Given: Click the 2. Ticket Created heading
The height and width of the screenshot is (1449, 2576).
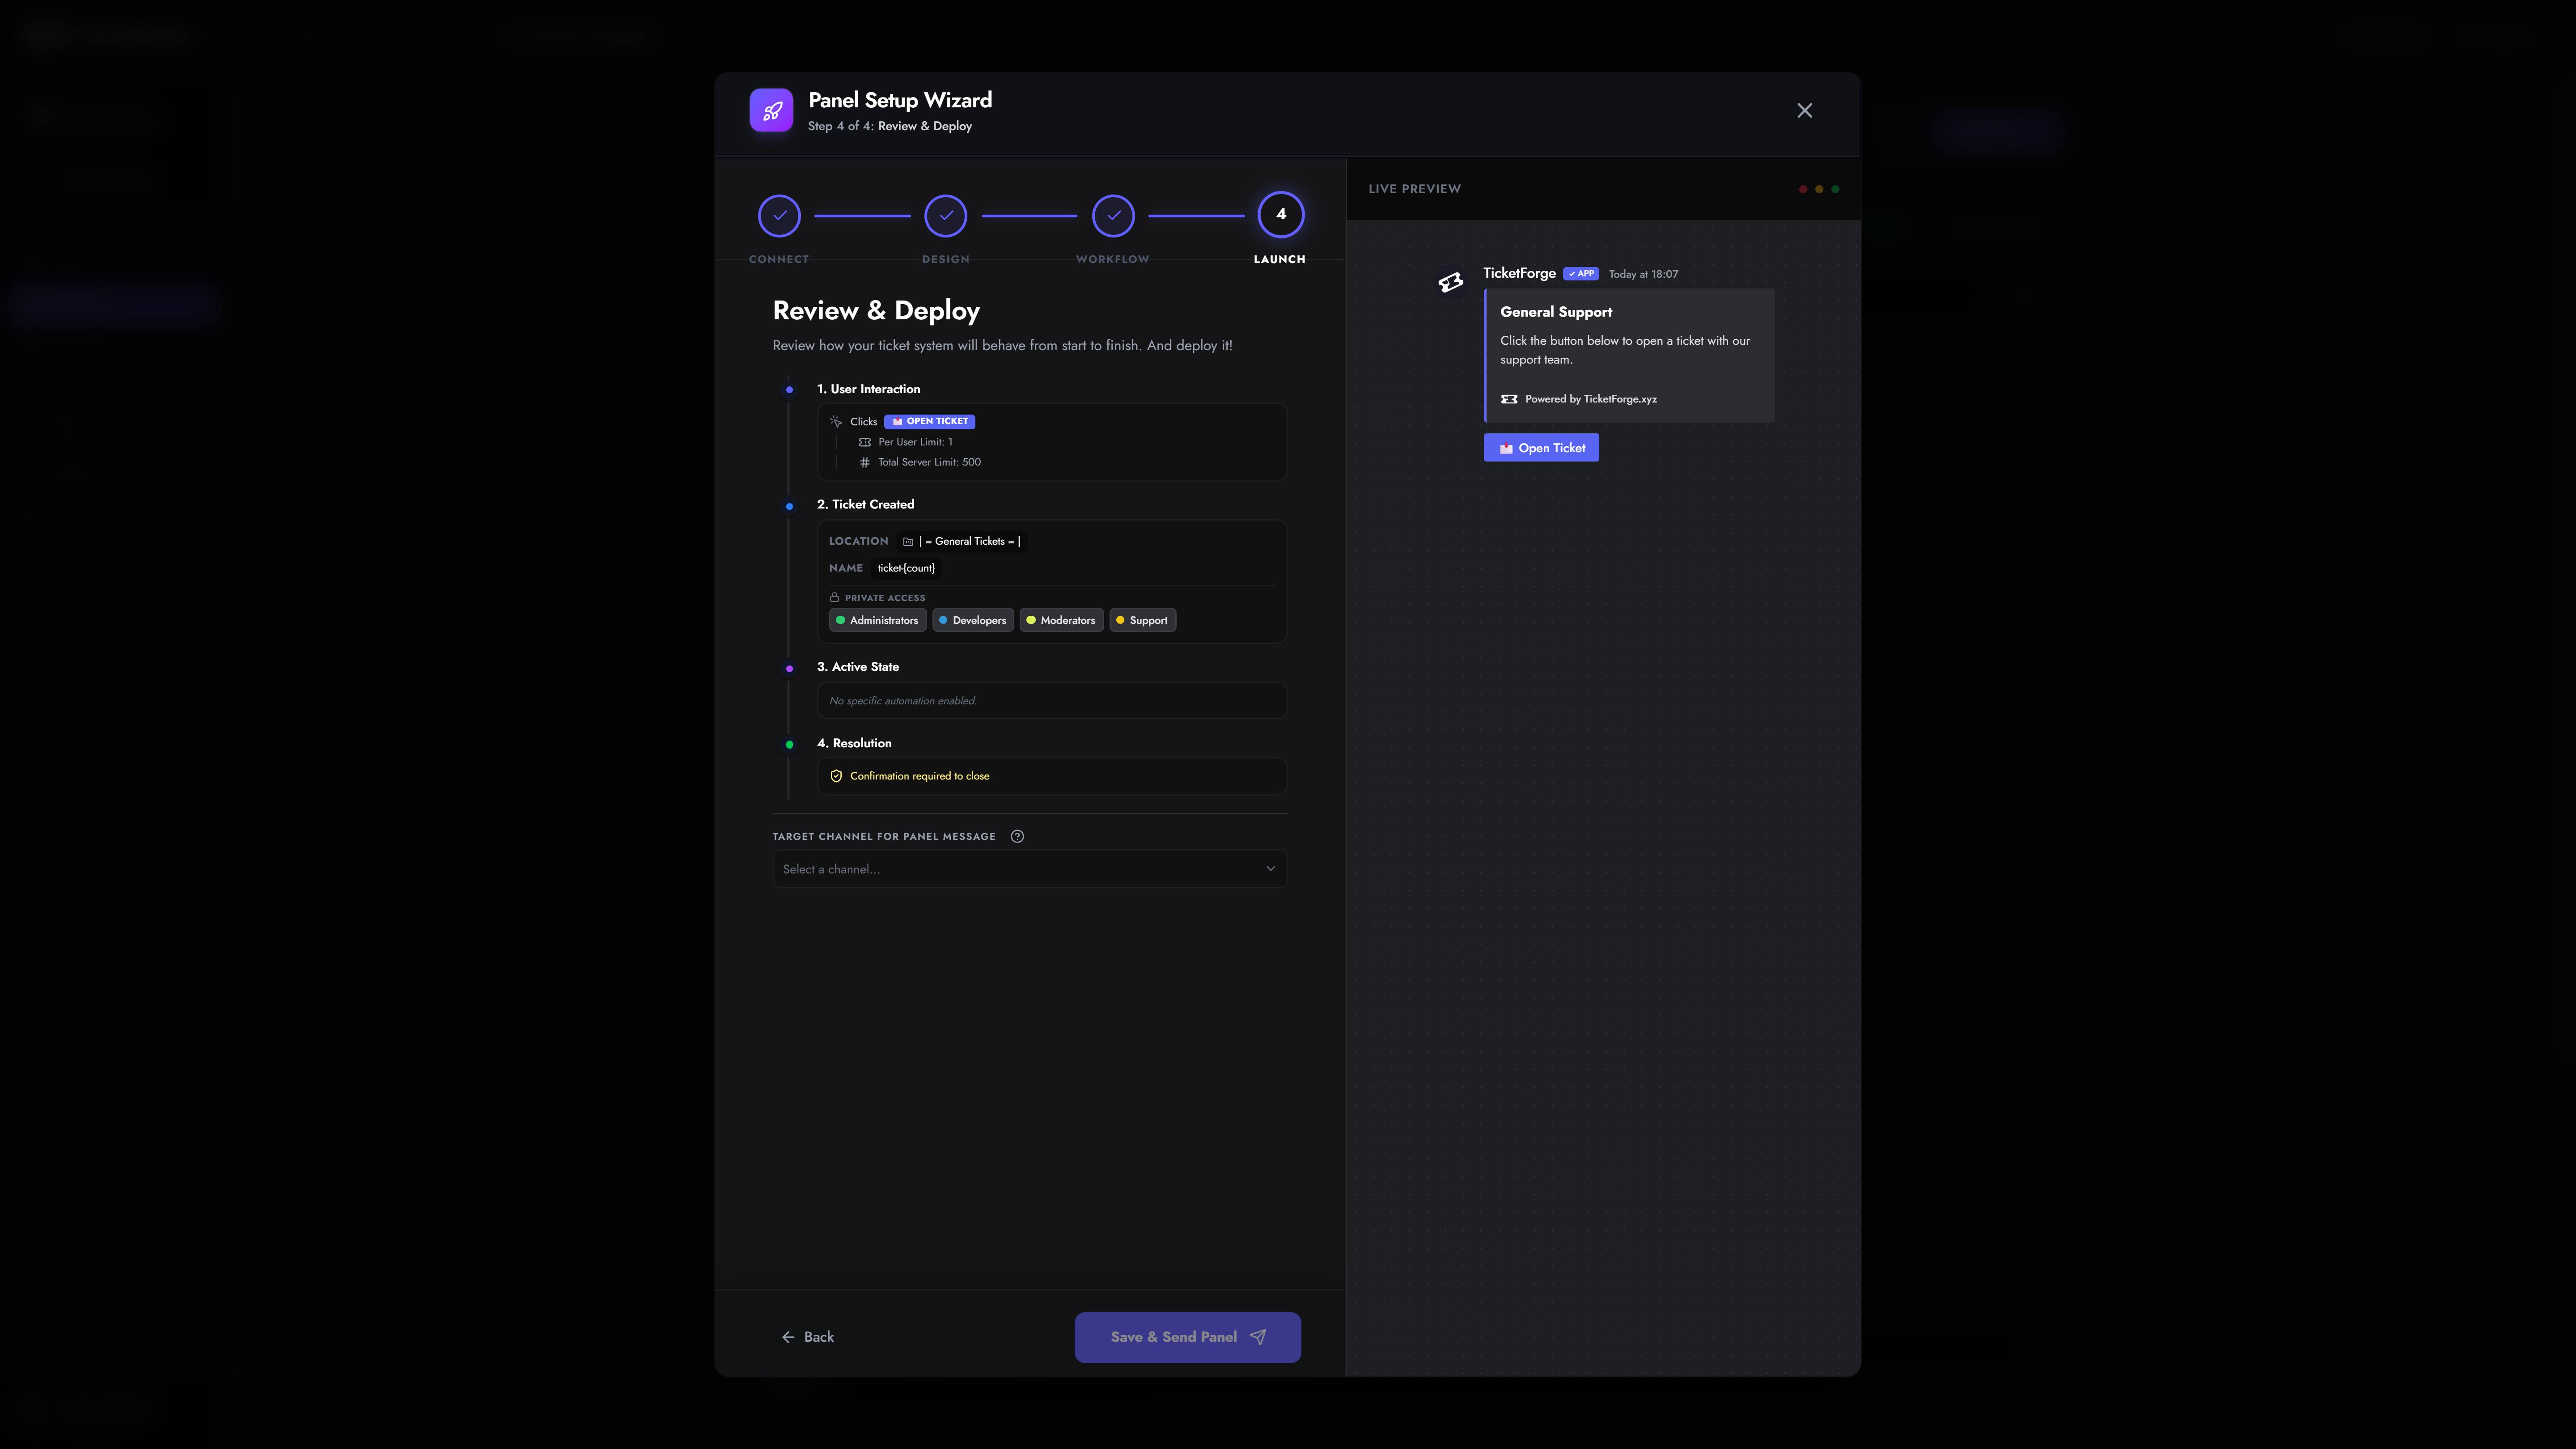Looking at the screenshot, I should tap(865, 504).
